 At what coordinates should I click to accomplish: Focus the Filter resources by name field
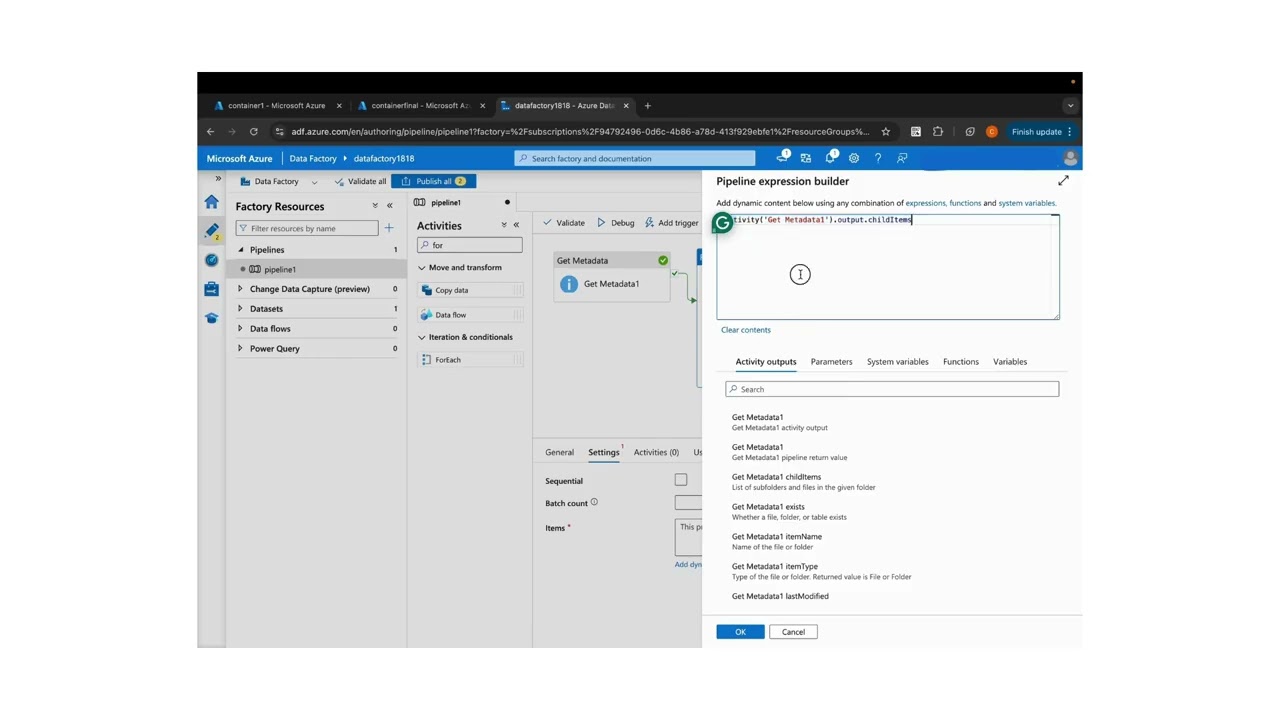click(x=307, y=228)
